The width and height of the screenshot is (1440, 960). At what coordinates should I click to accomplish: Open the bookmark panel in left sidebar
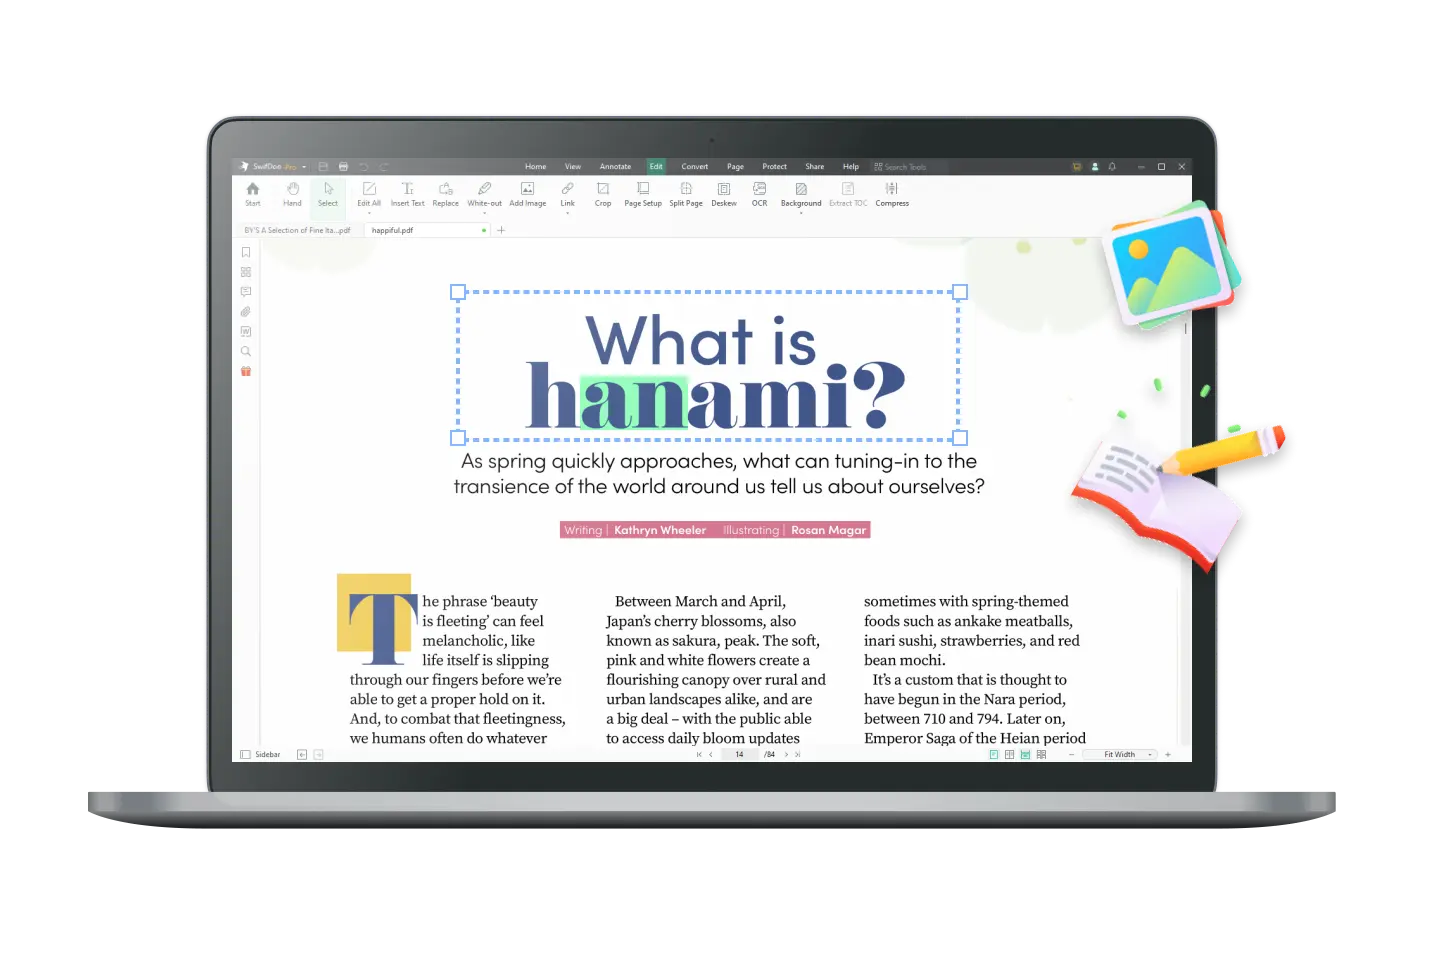[246, 253]
